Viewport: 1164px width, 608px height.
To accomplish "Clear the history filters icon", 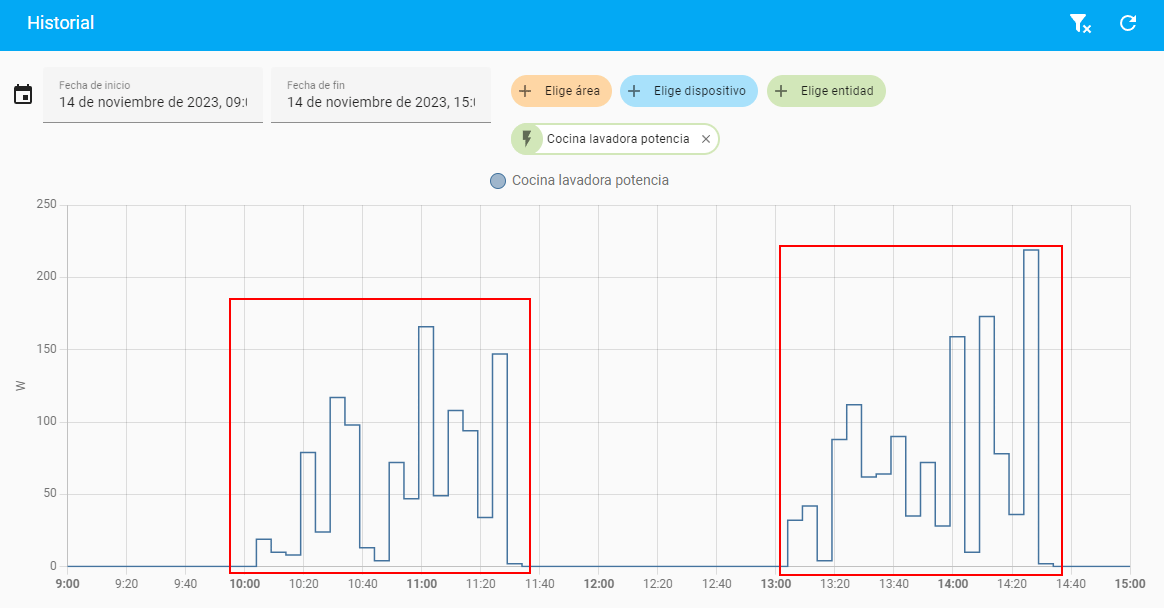I will coord(1080,24).
